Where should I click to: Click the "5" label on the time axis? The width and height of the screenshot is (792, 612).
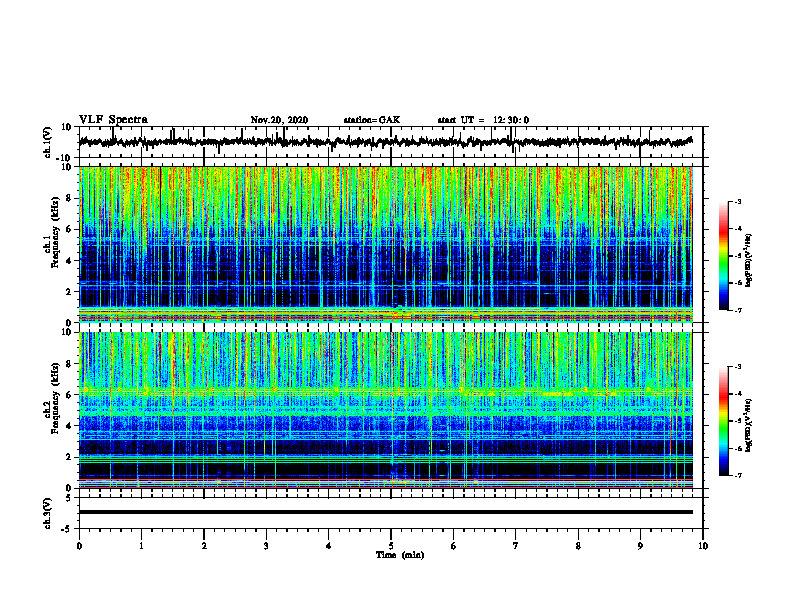(391, 546)
